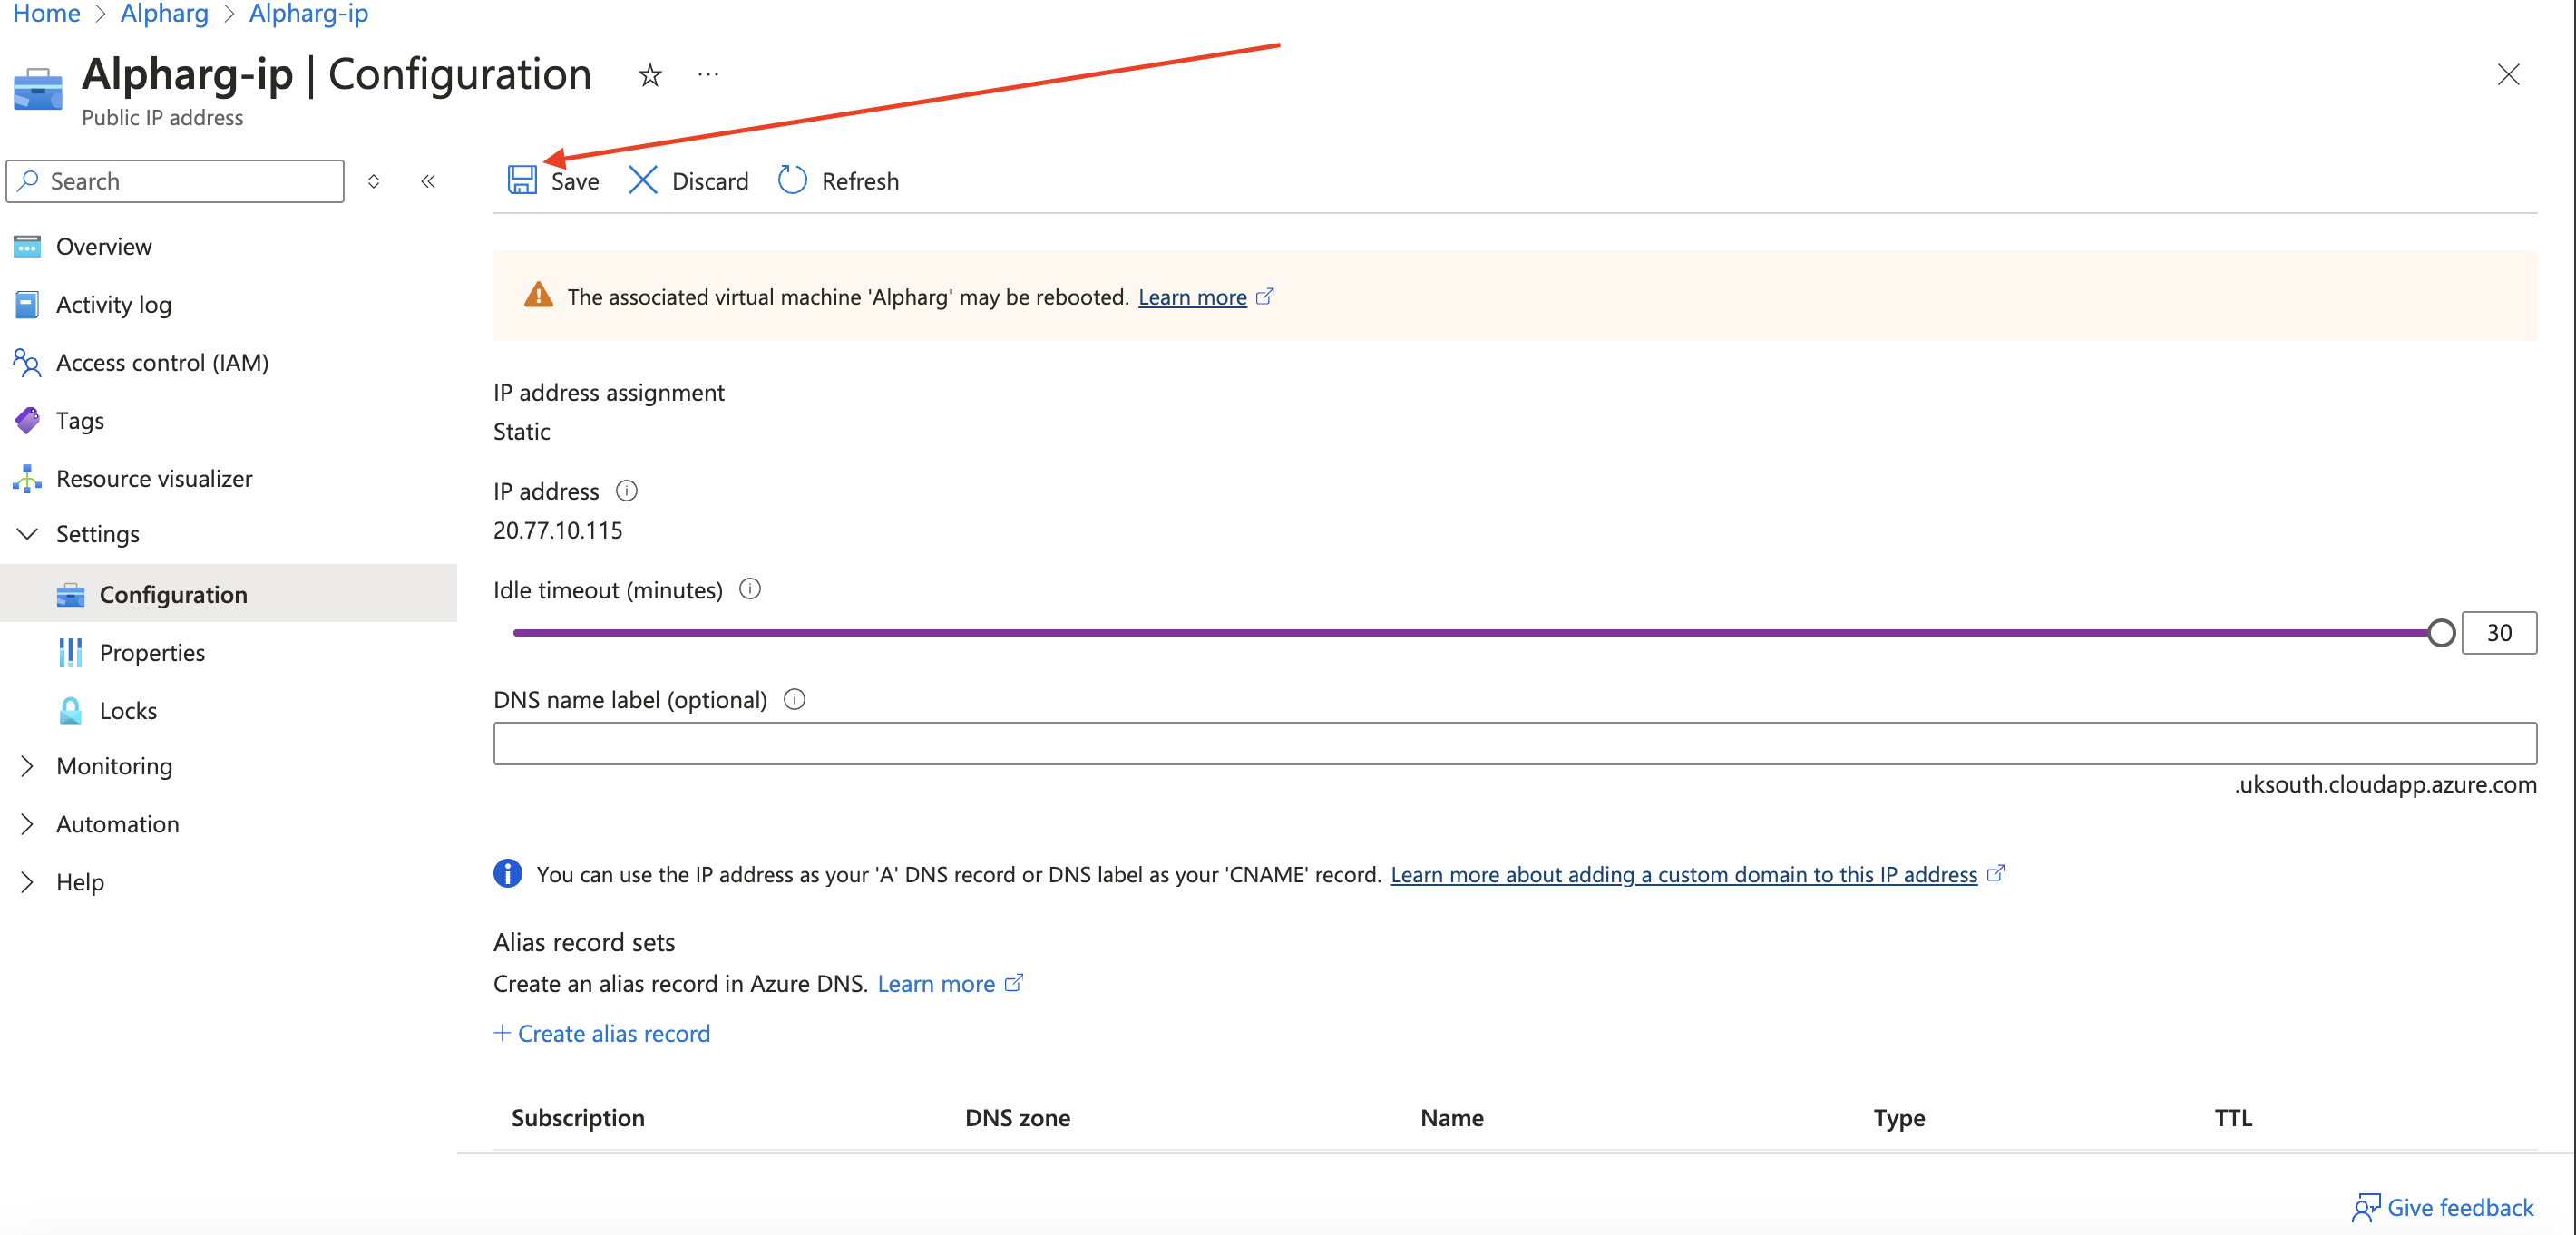The image size is (2576, 1235).
Task: Click the Tags purple tag icon
Action: coord(27,420)
